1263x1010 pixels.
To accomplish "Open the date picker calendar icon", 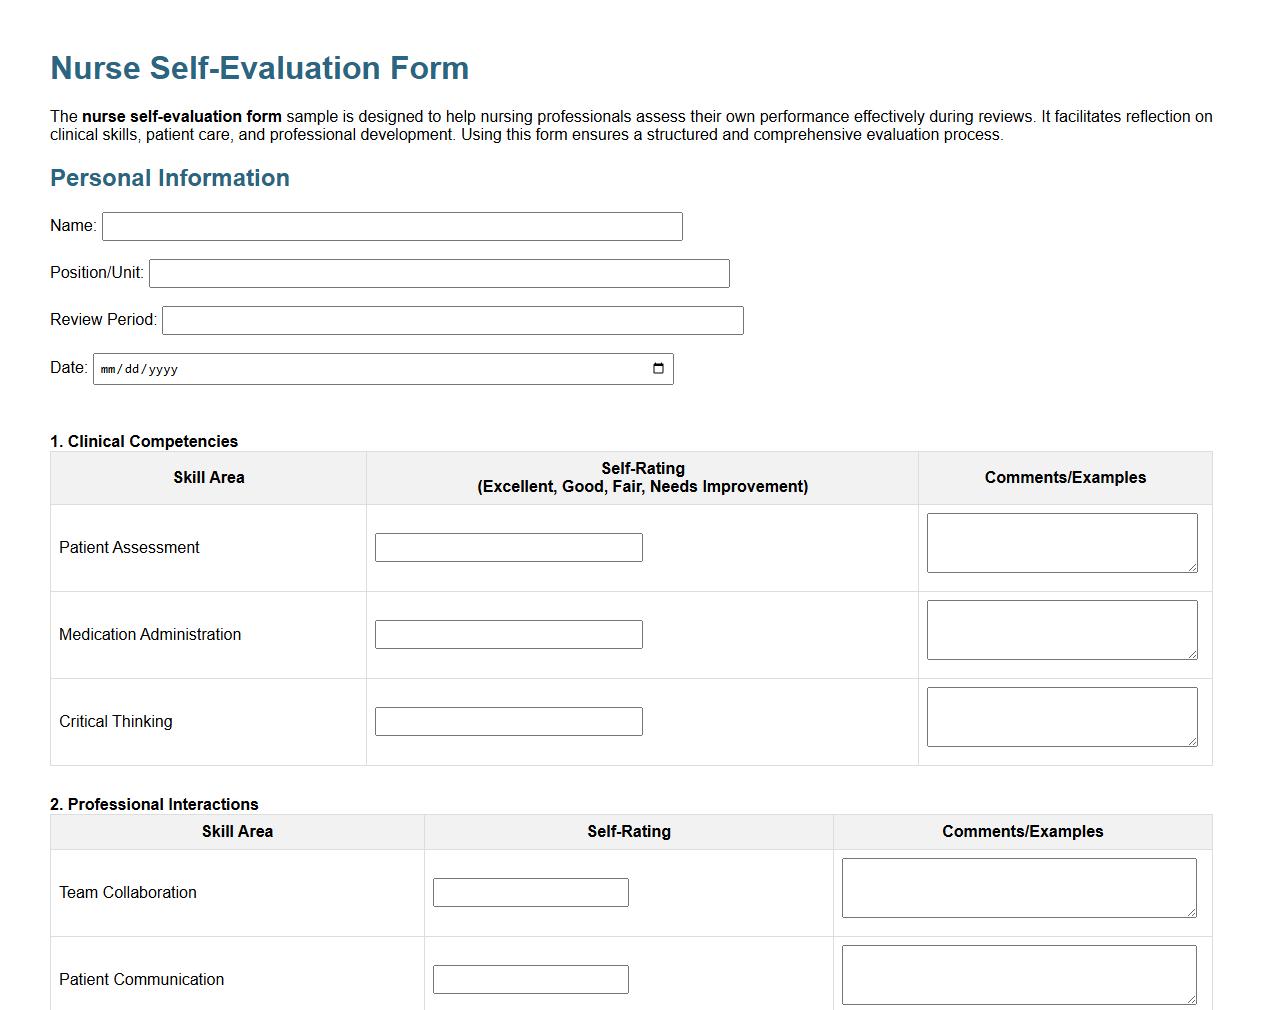I will tap(658, 368).
